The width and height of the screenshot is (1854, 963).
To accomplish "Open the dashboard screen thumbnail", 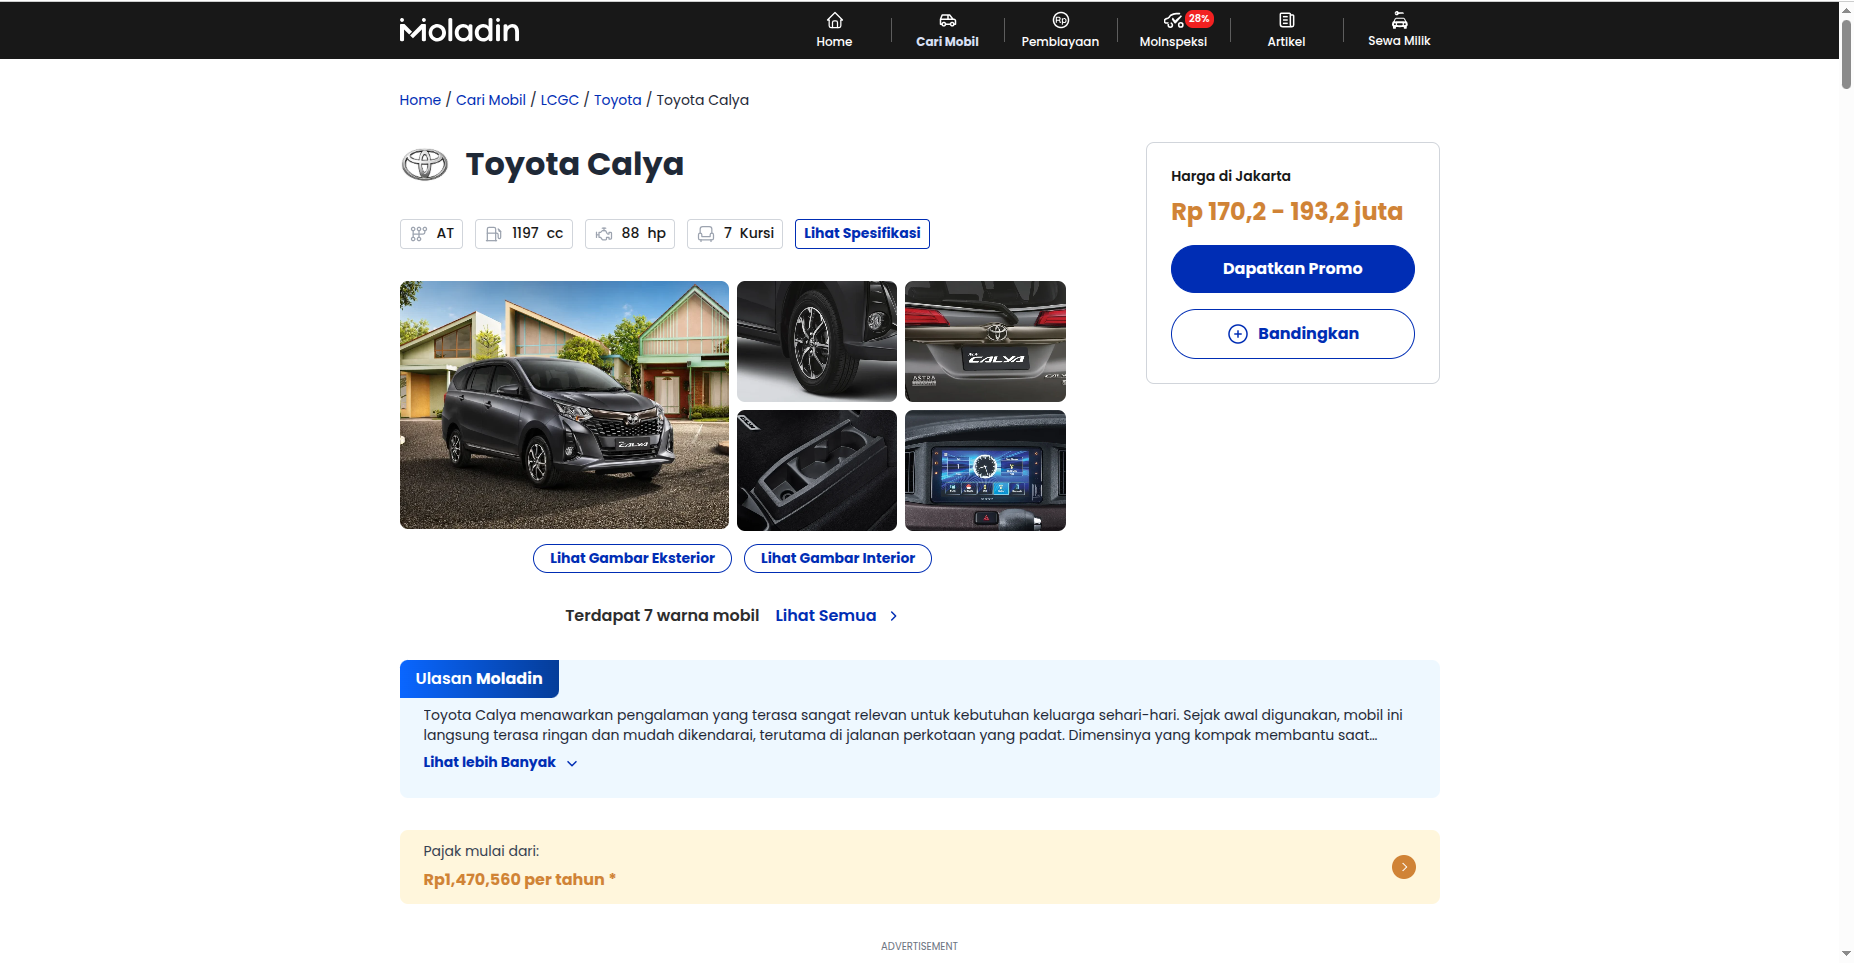I will [985, 470].
